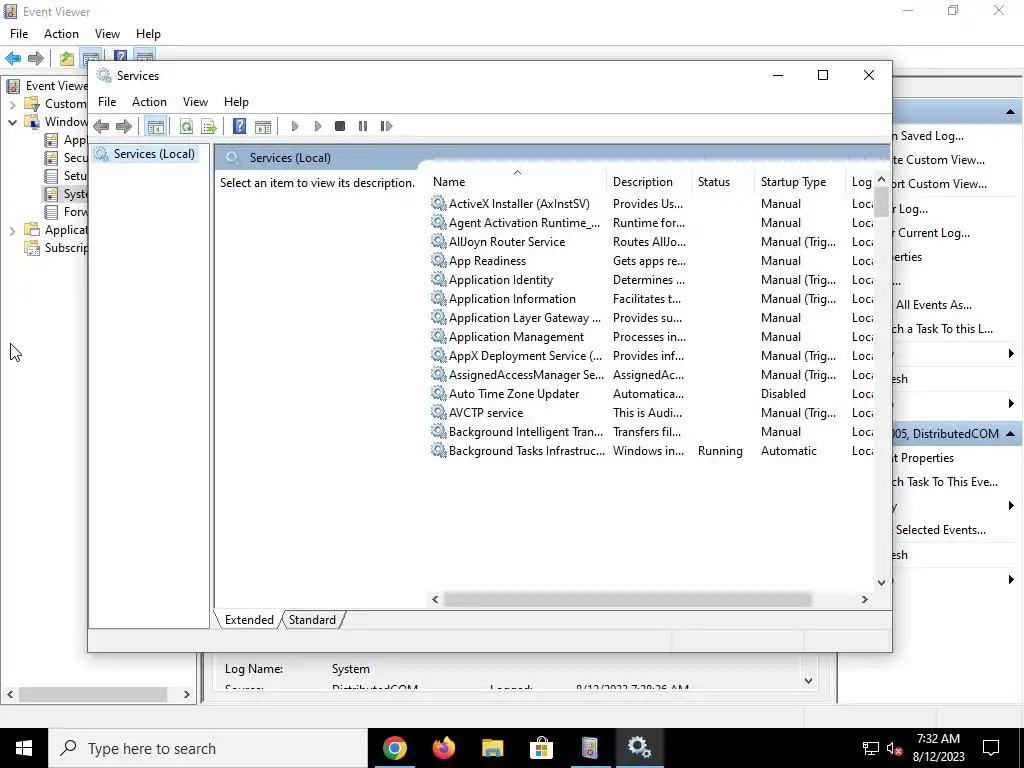This screenshot has height=768, width=1024.
Task: Open Help icon in Services toolbar
Action: coord(239,126)
